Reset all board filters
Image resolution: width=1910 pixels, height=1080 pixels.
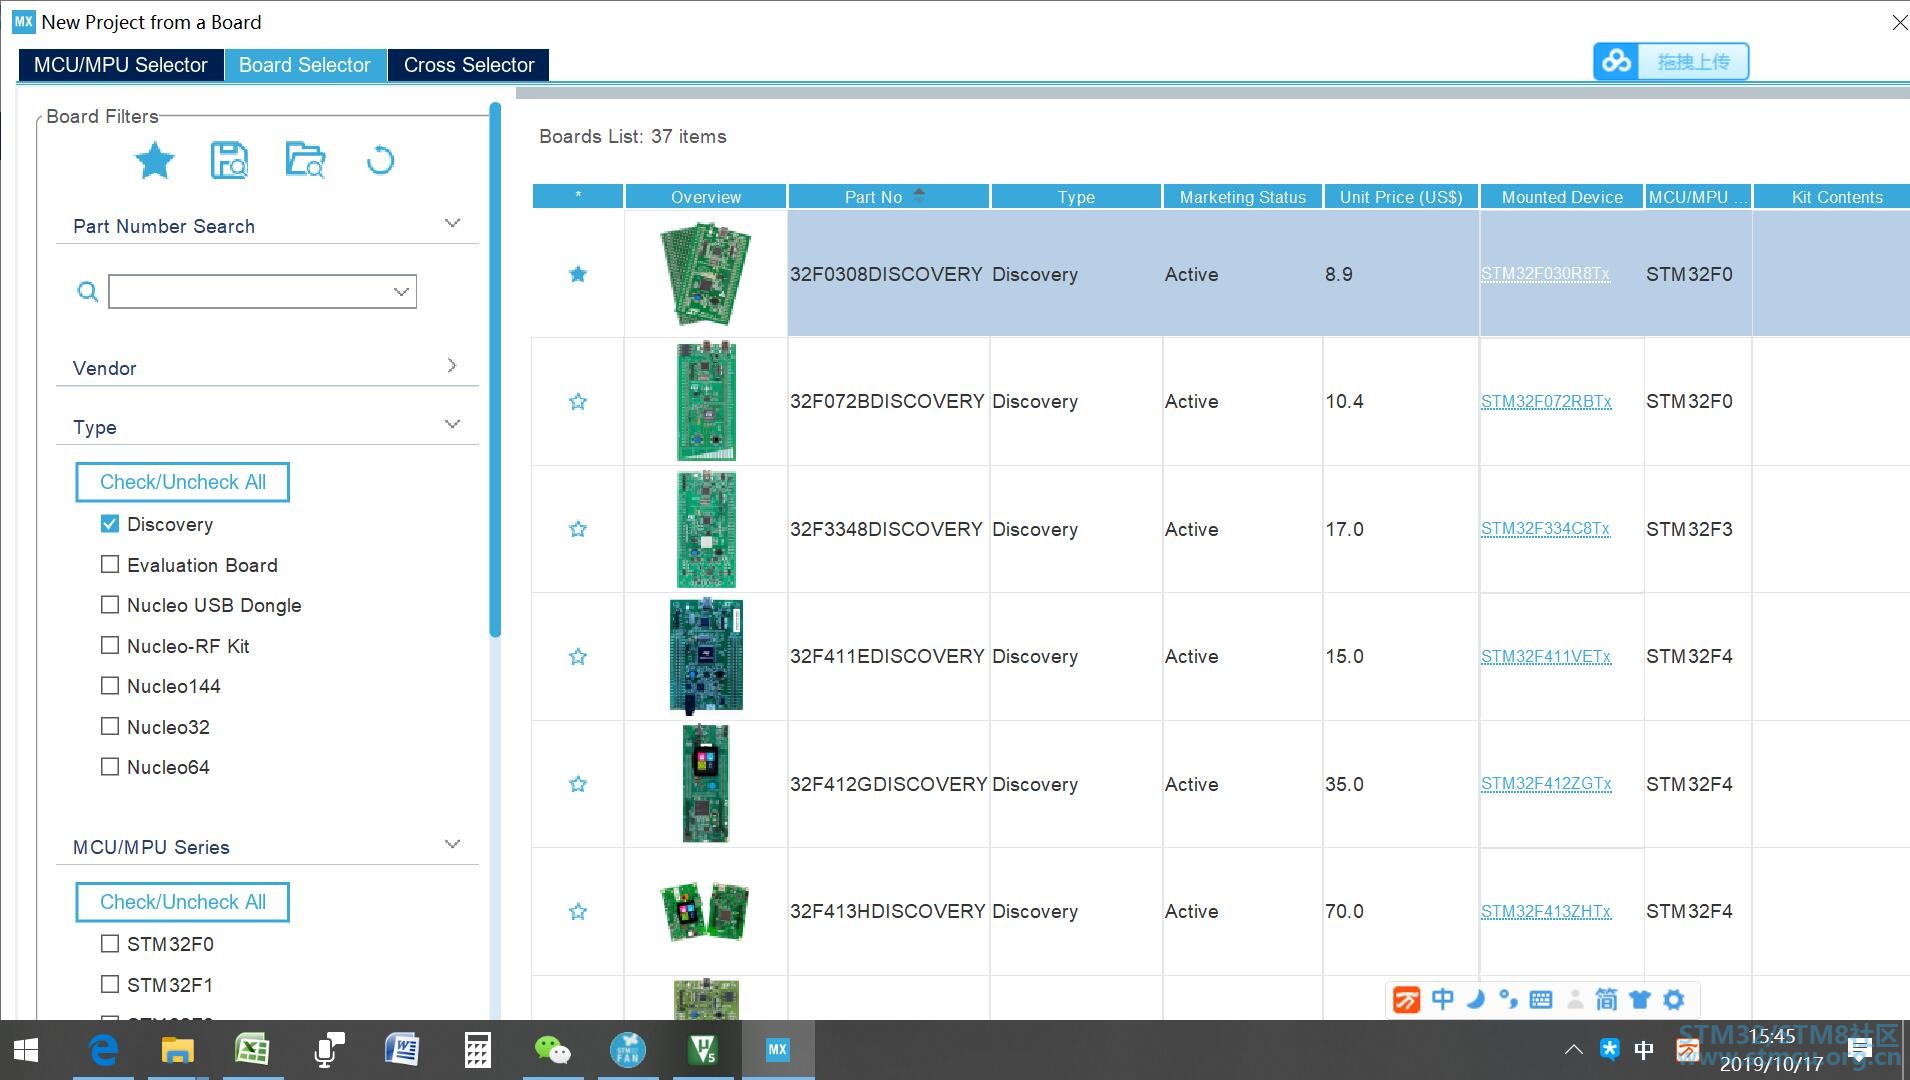pos(380,160)
